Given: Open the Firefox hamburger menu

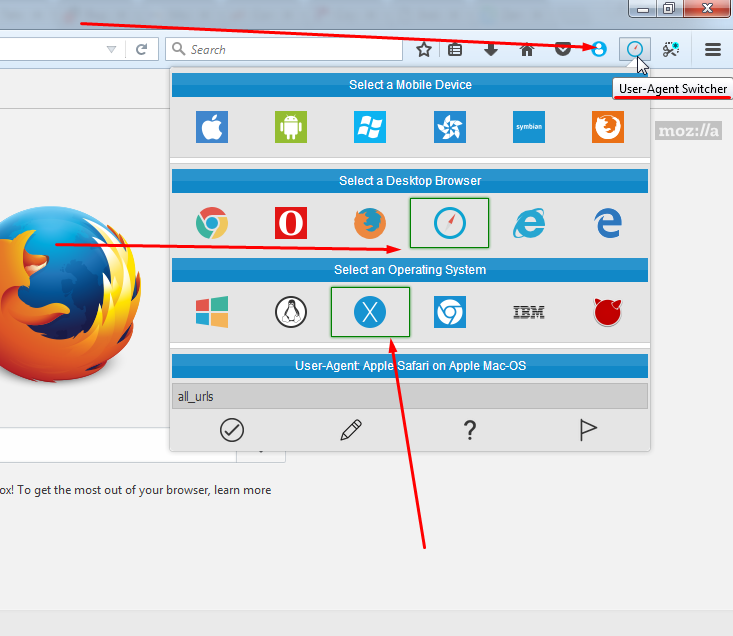Looking at the screenshot, I should 713,49.
